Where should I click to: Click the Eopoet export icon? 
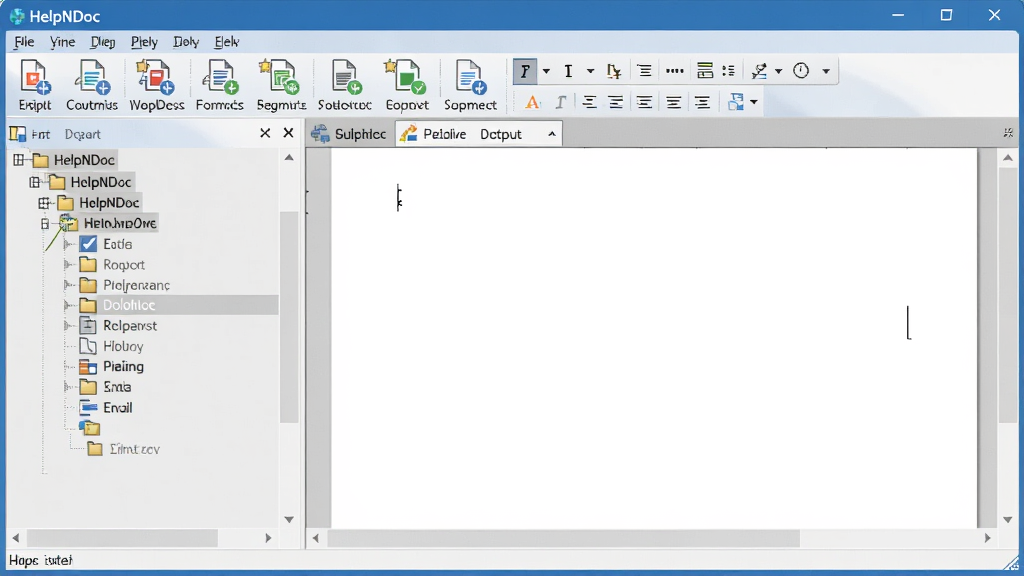pos(406,85)
